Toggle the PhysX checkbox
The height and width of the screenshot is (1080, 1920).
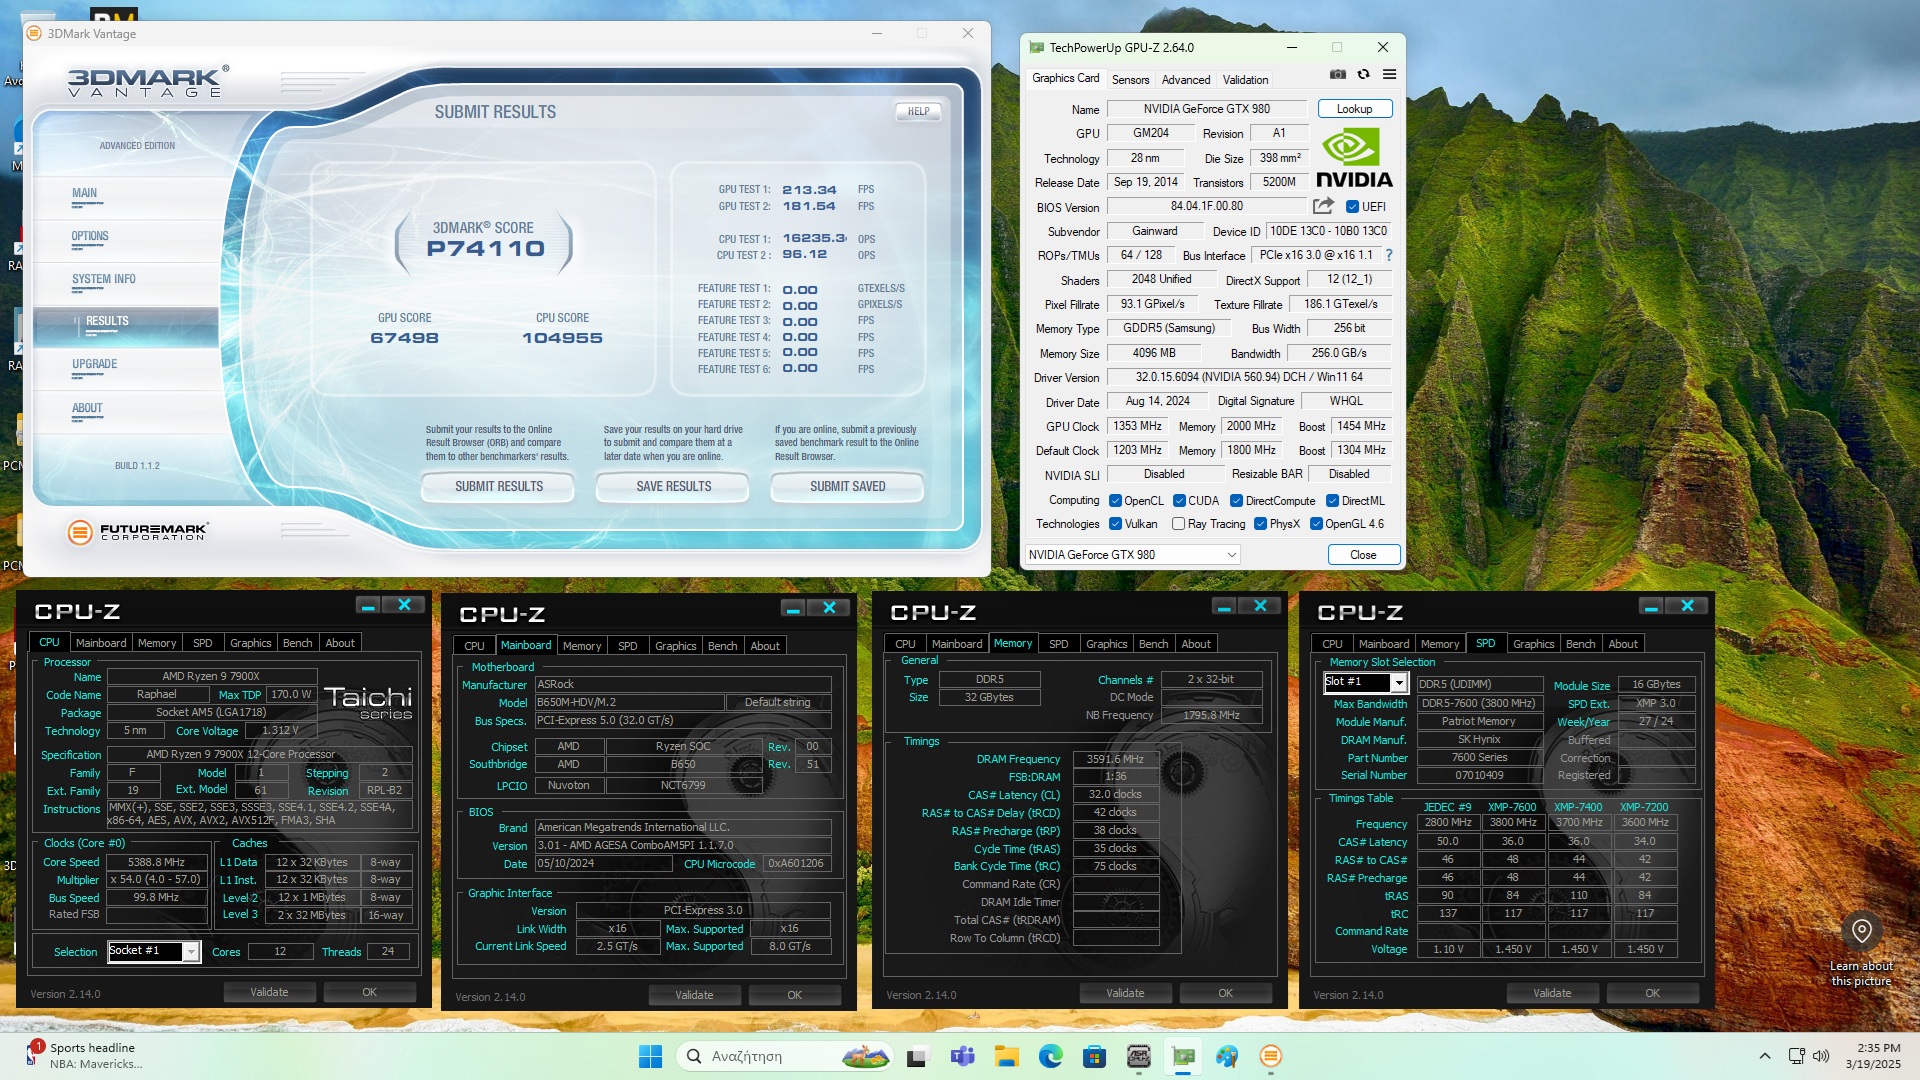pos(1260,524)
